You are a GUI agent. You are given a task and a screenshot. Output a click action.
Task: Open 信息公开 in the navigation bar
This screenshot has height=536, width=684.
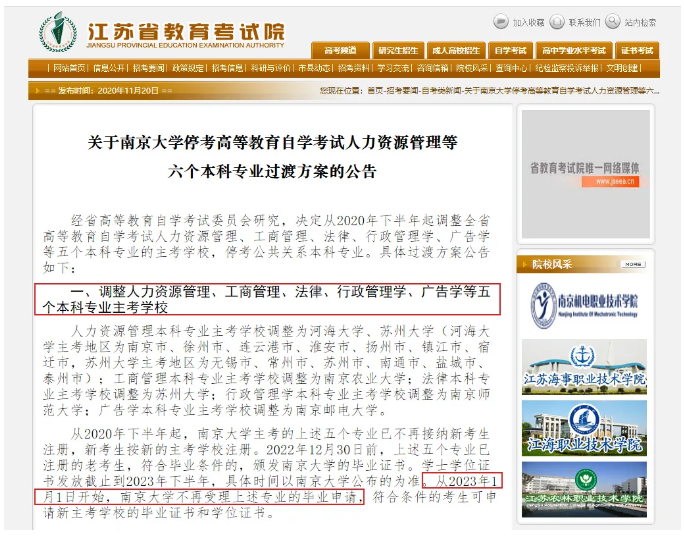109,68
